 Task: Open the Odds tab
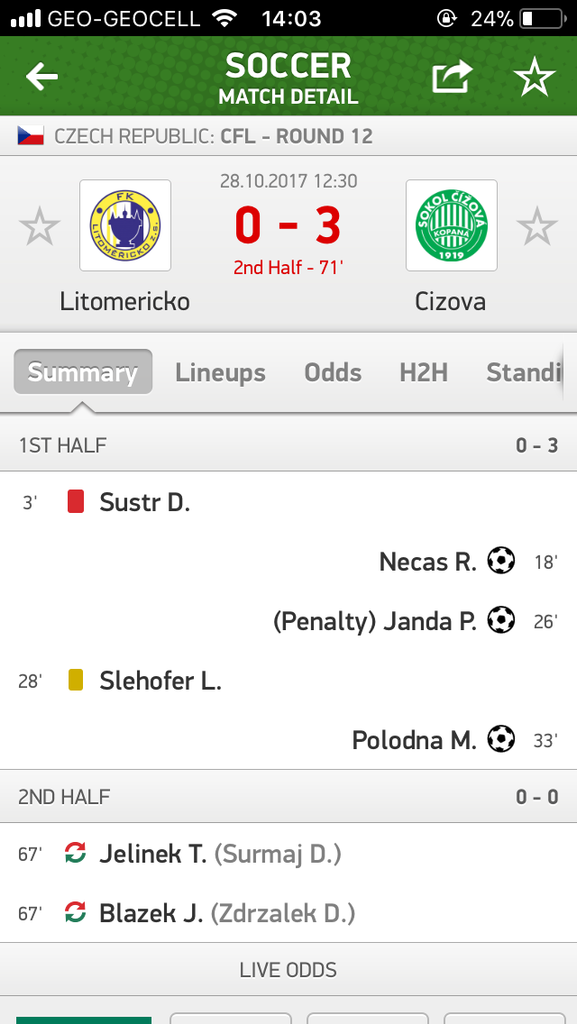tap(333, 373)
